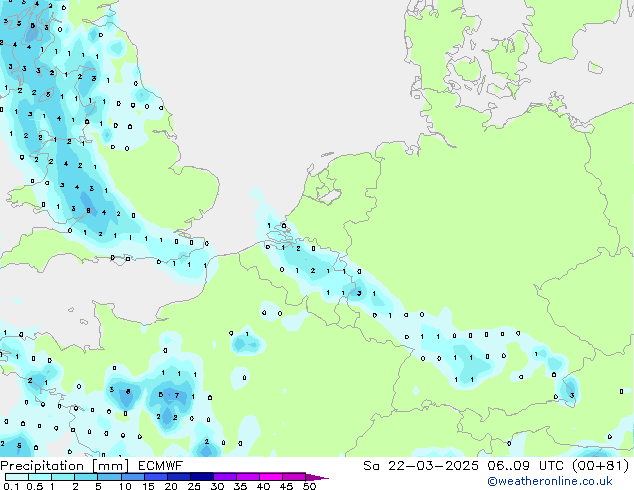Click the legend scale label '25'

point(194,486)
